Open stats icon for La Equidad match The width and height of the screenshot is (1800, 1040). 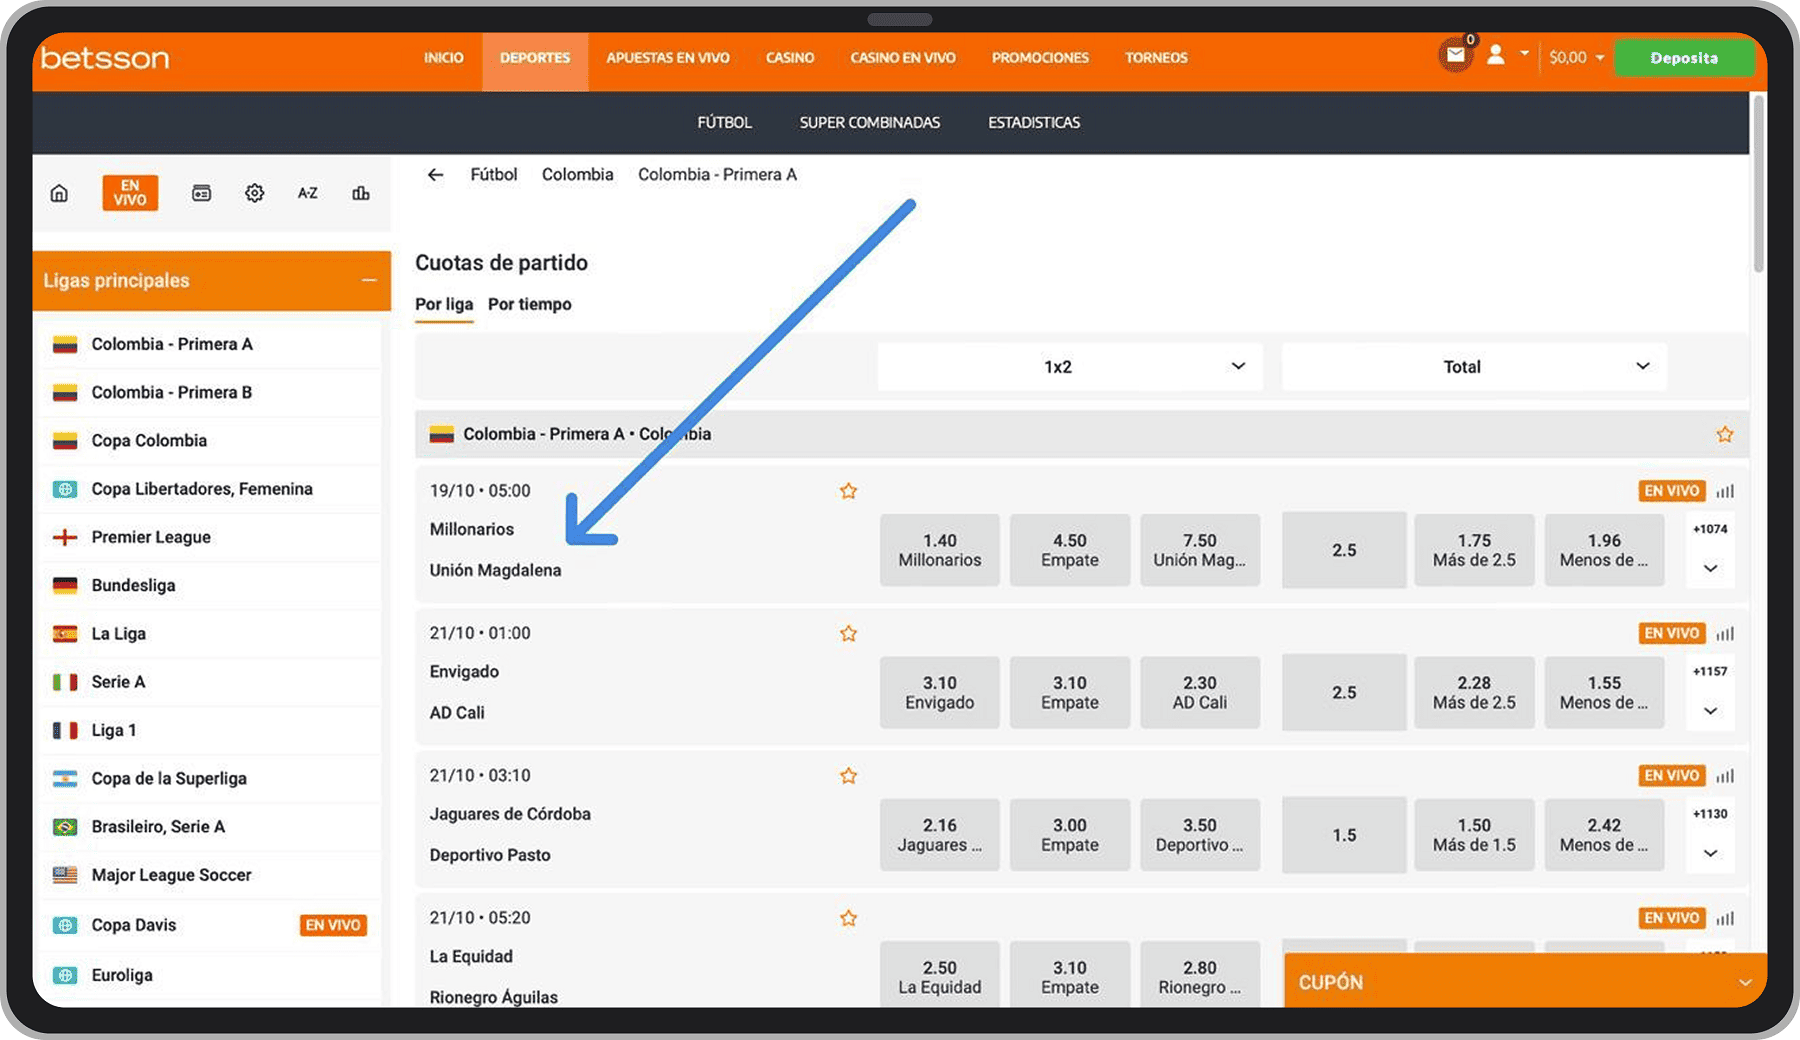pyautogui.click(x=1725, y=918)
